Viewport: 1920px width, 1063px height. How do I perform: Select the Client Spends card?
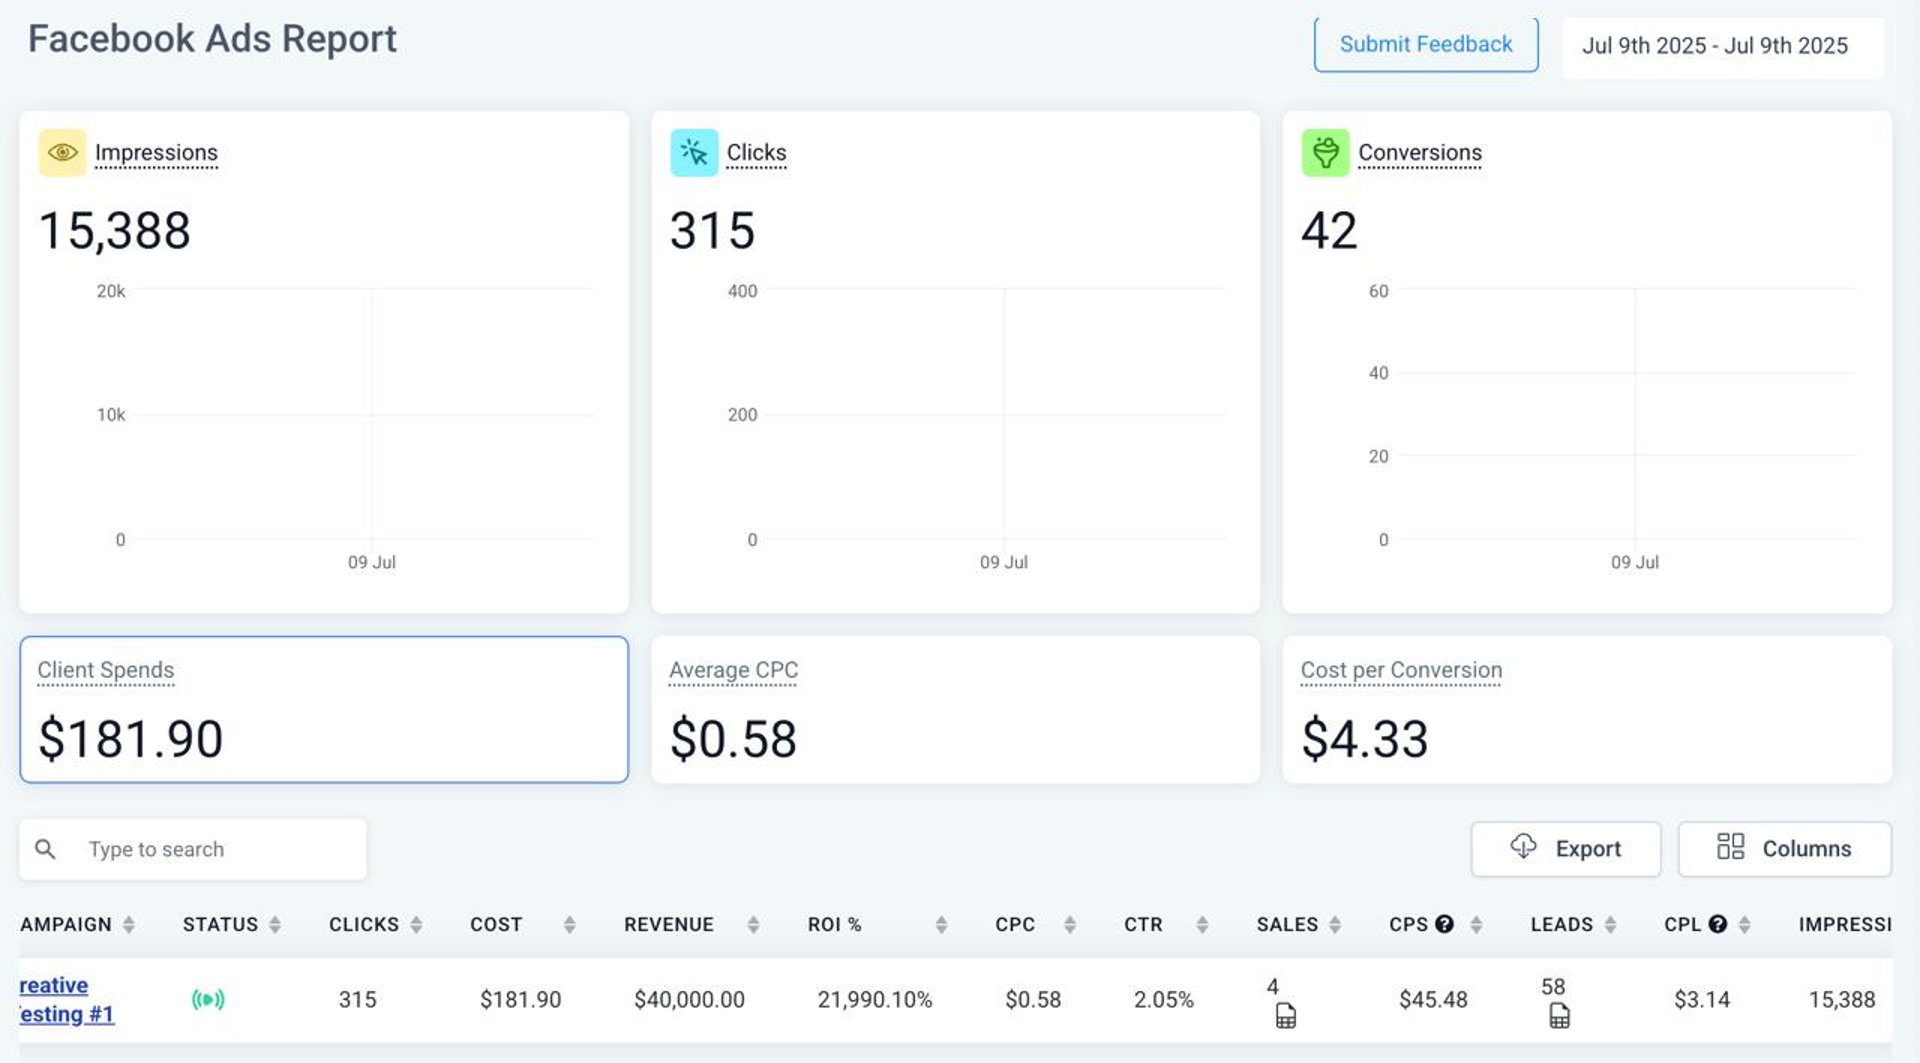[324, 709]
